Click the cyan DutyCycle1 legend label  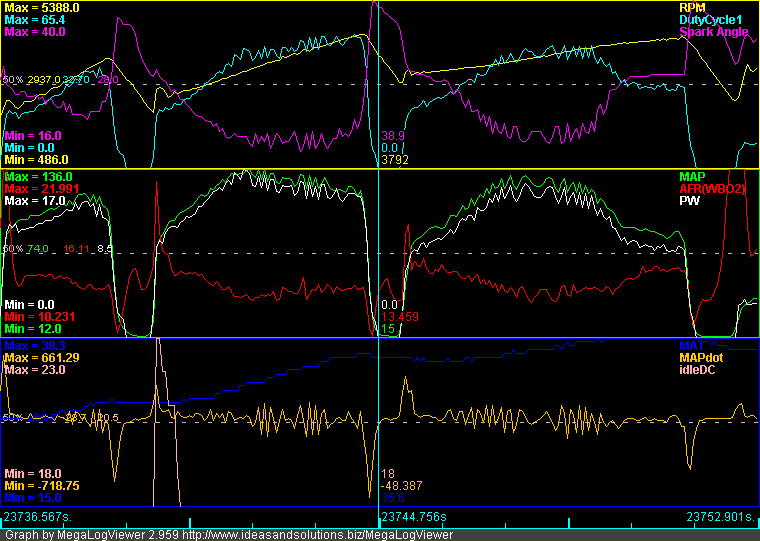pyautogui.click(x=710, y=20)
